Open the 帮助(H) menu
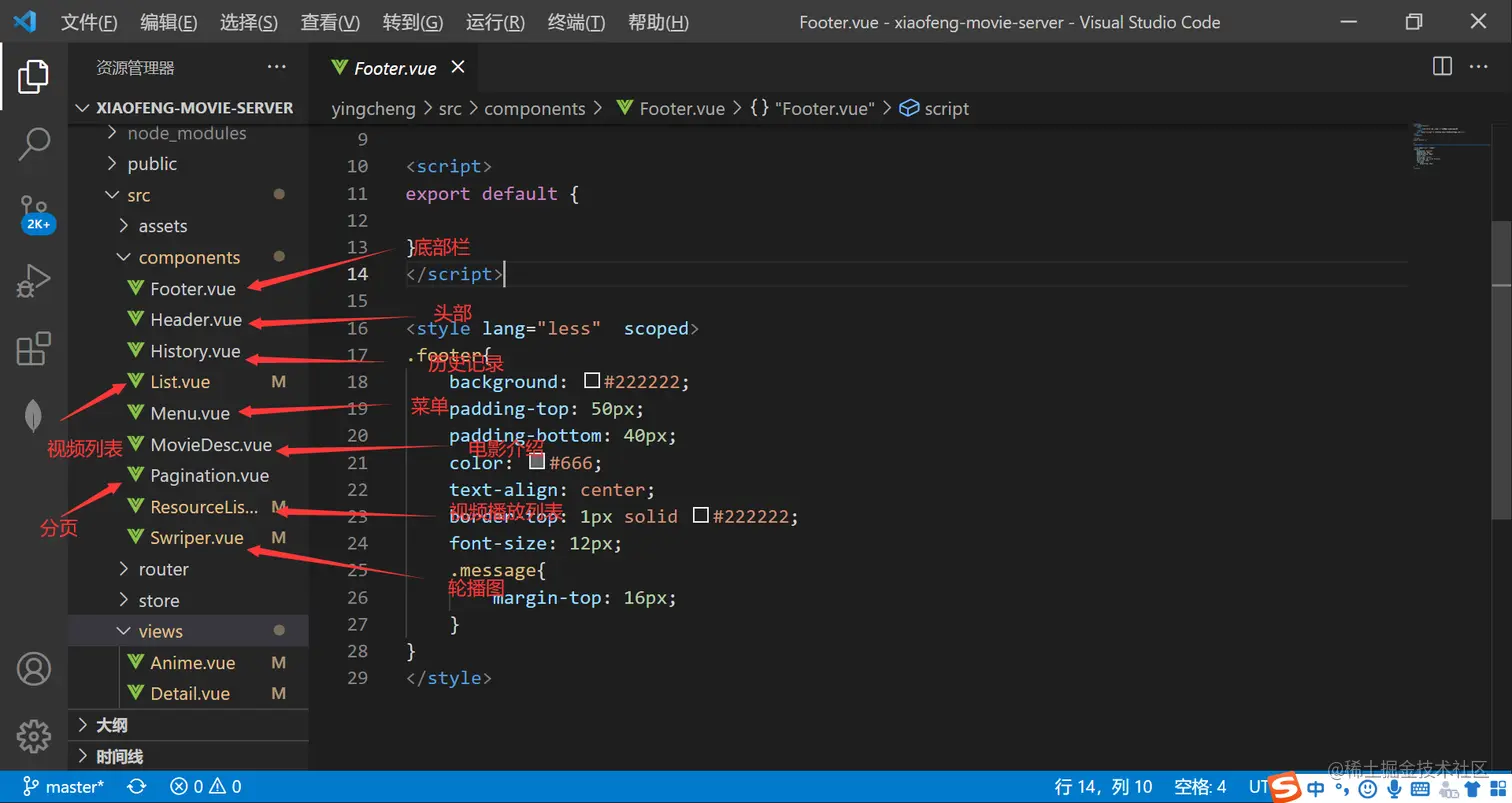The height and width of the screenshot is (803, 1512). coord(658,22)
